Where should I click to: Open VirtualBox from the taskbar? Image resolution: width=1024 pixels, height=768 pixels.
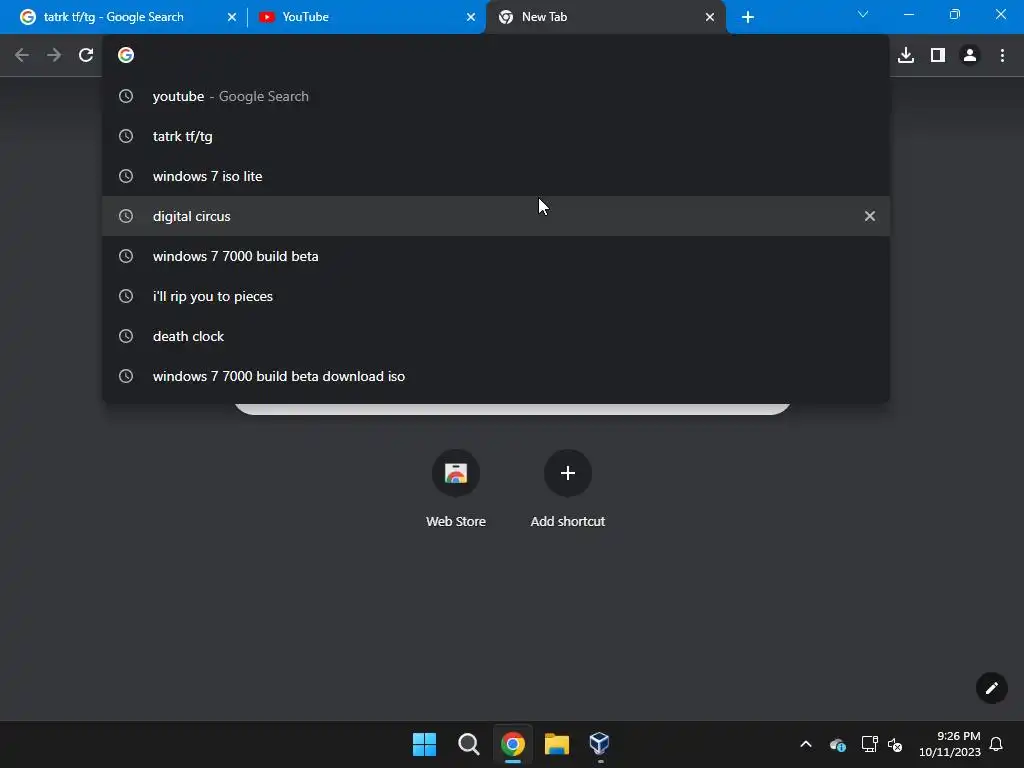(600, 743)
